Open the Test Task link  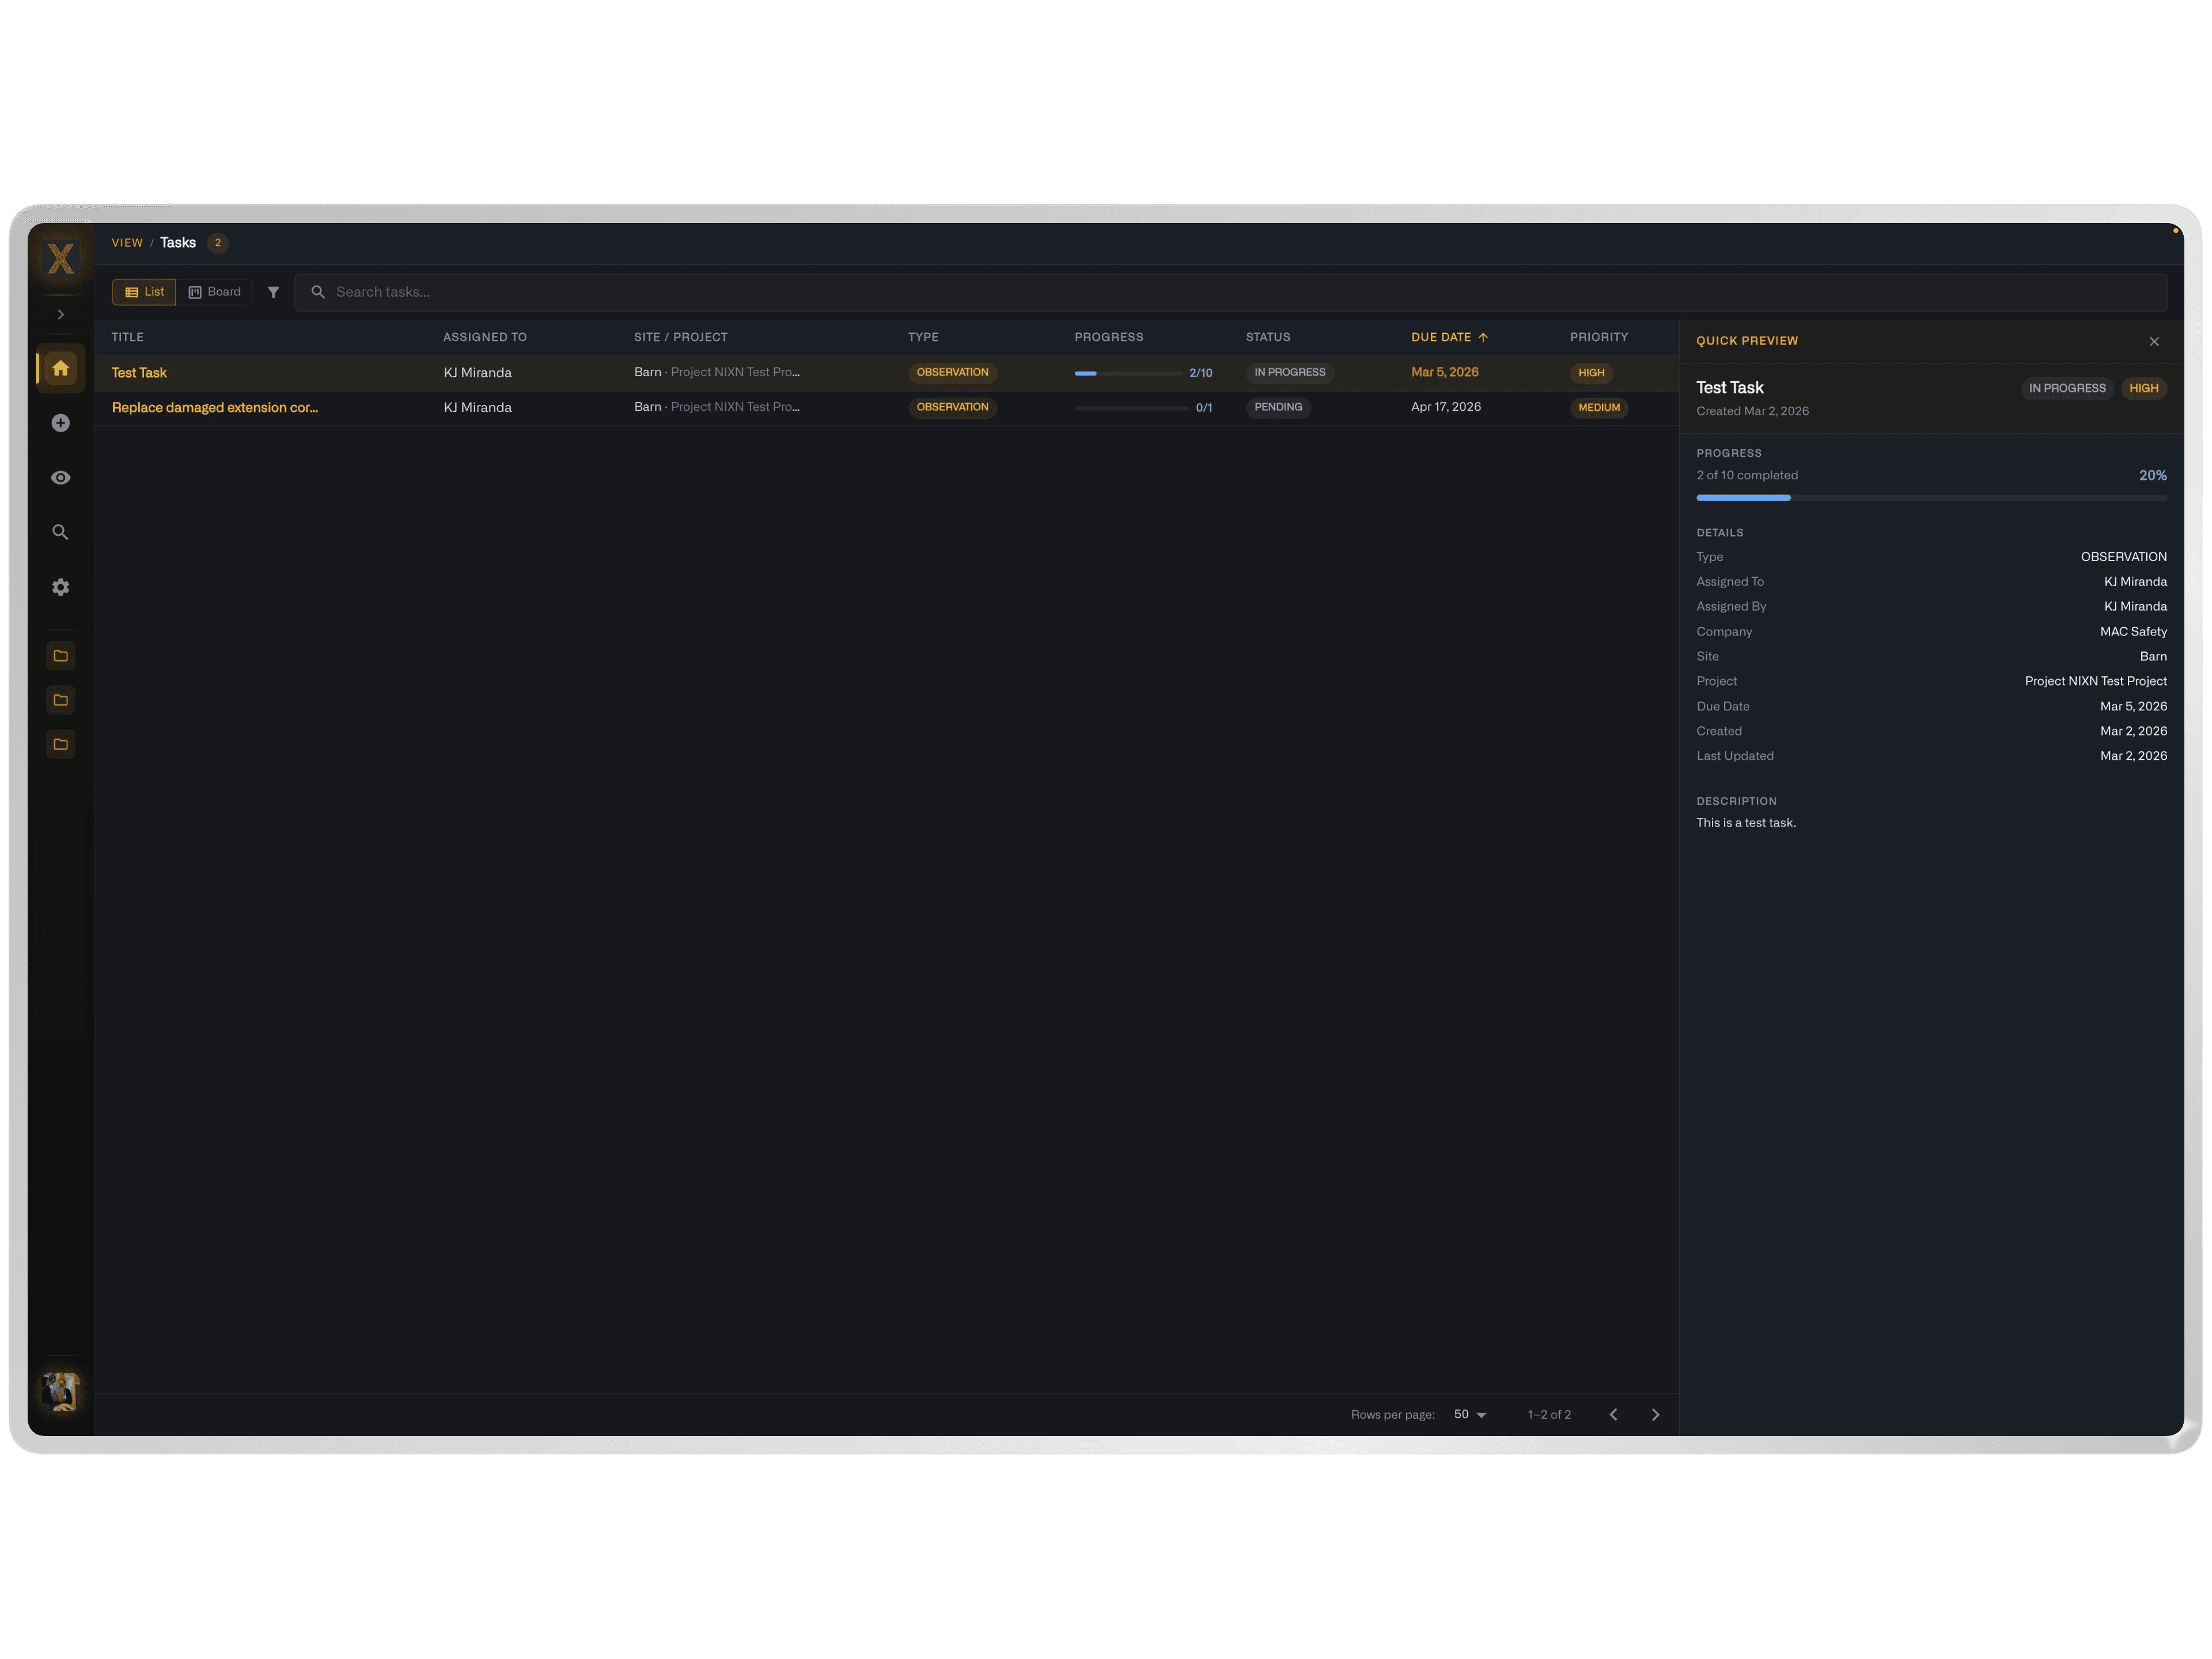pyautogui.click(x=139, y=372)
